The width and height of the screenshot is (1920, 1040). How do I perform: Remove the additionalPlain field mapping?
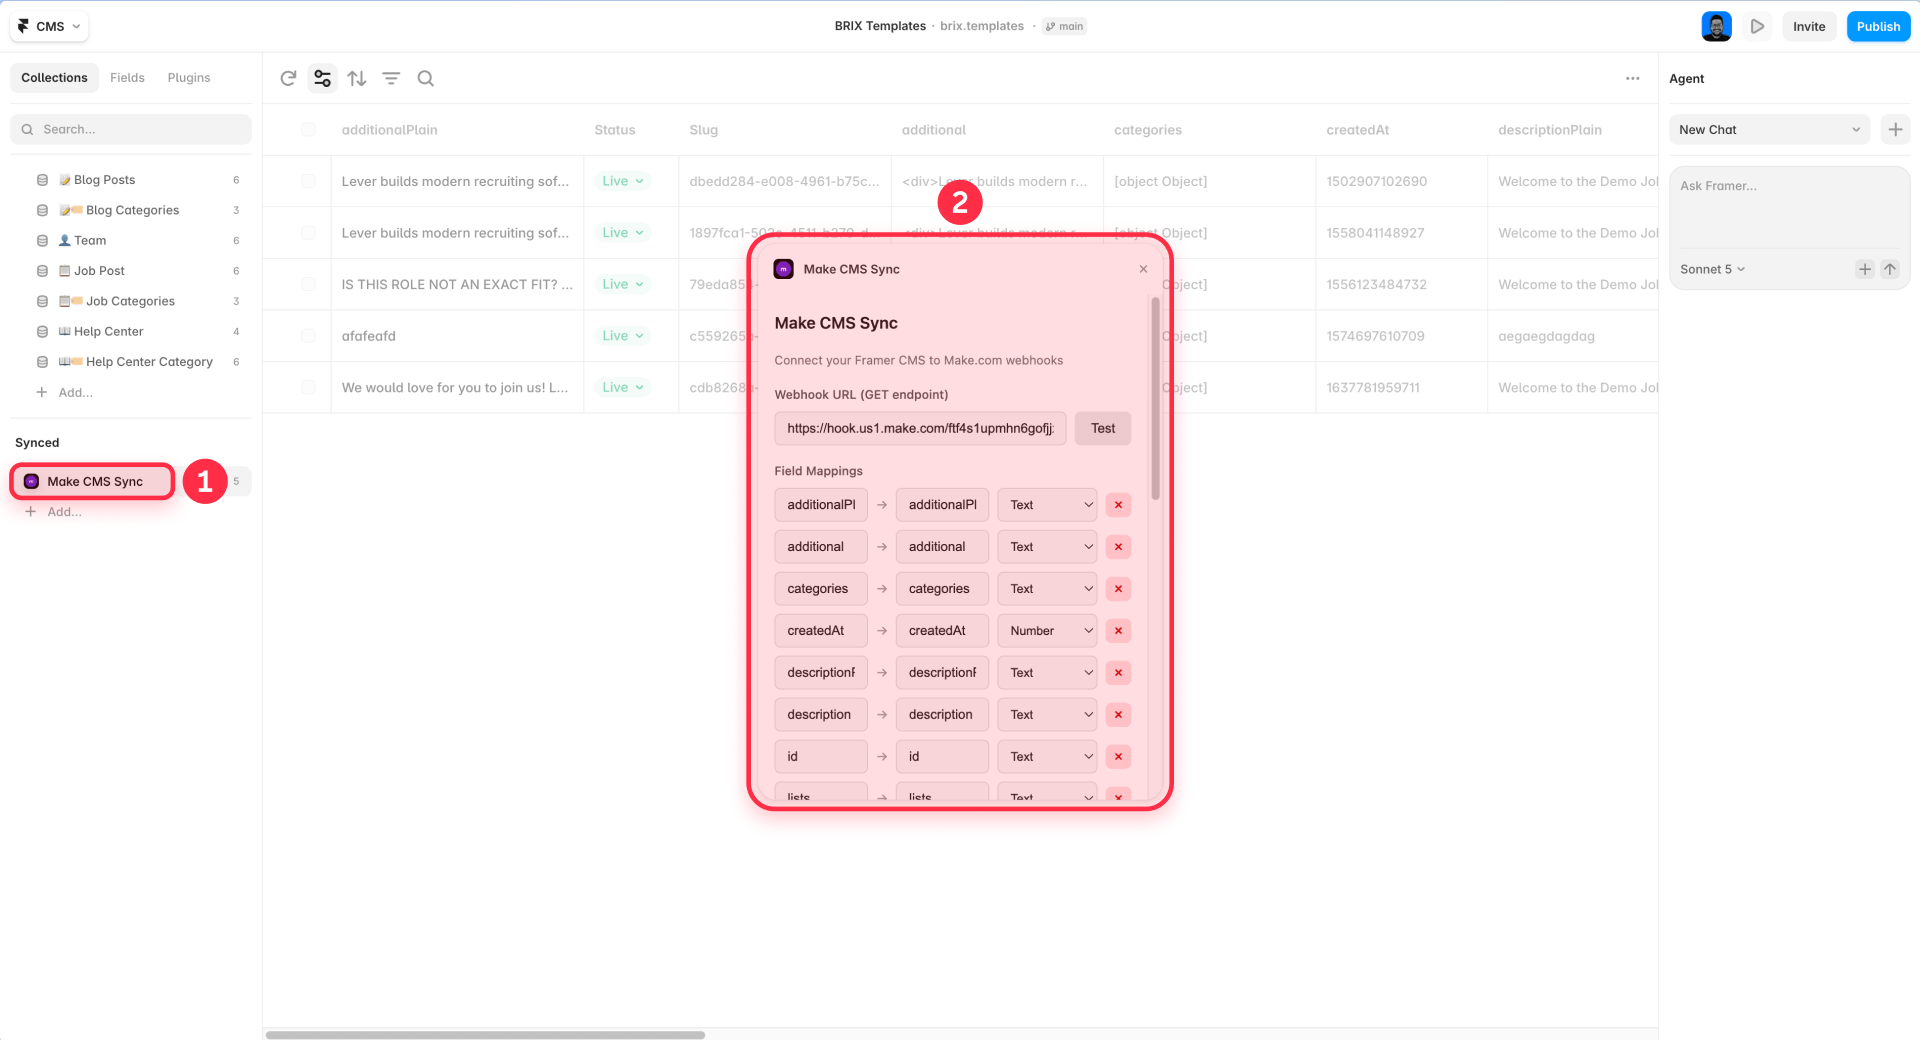1118,505
